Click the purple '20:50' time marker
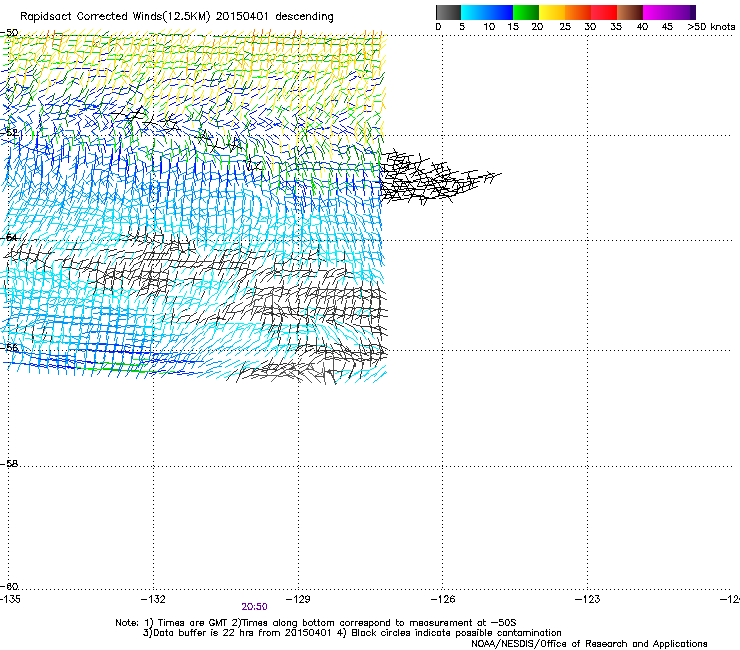The image size is (740, 650). (254, 607)
